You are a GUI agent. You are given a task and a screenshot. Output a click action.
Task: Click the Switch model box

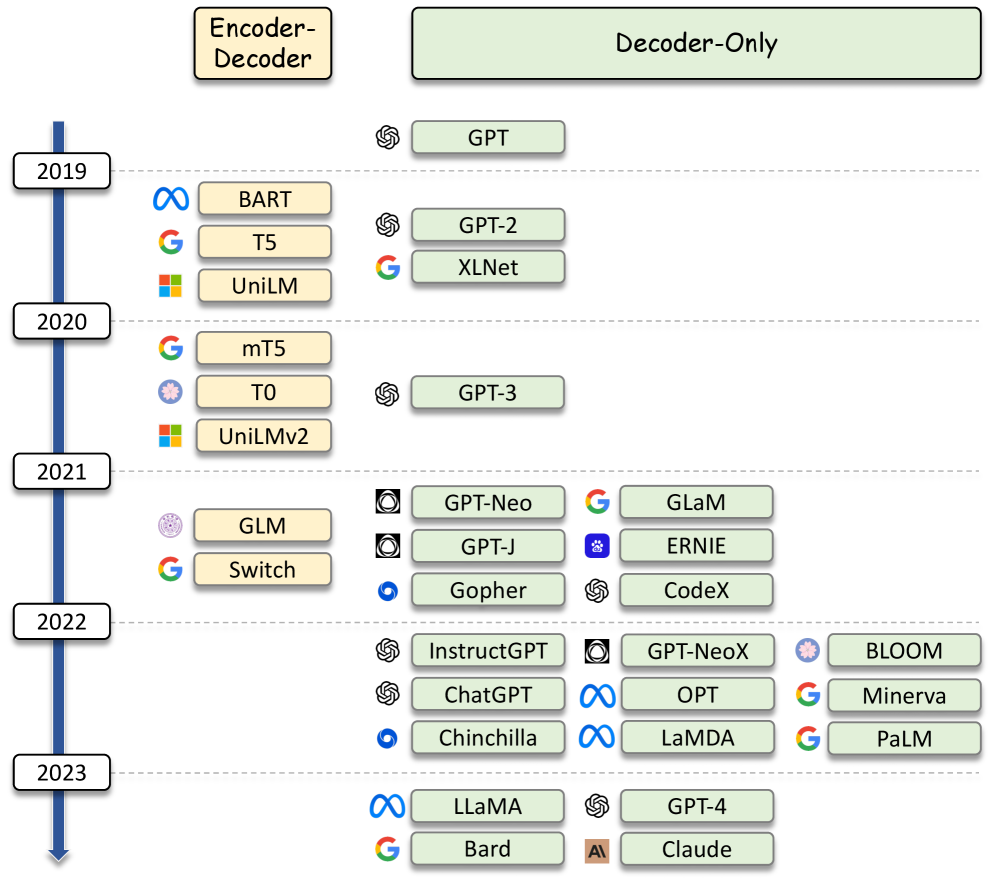[x=263, y=570]
